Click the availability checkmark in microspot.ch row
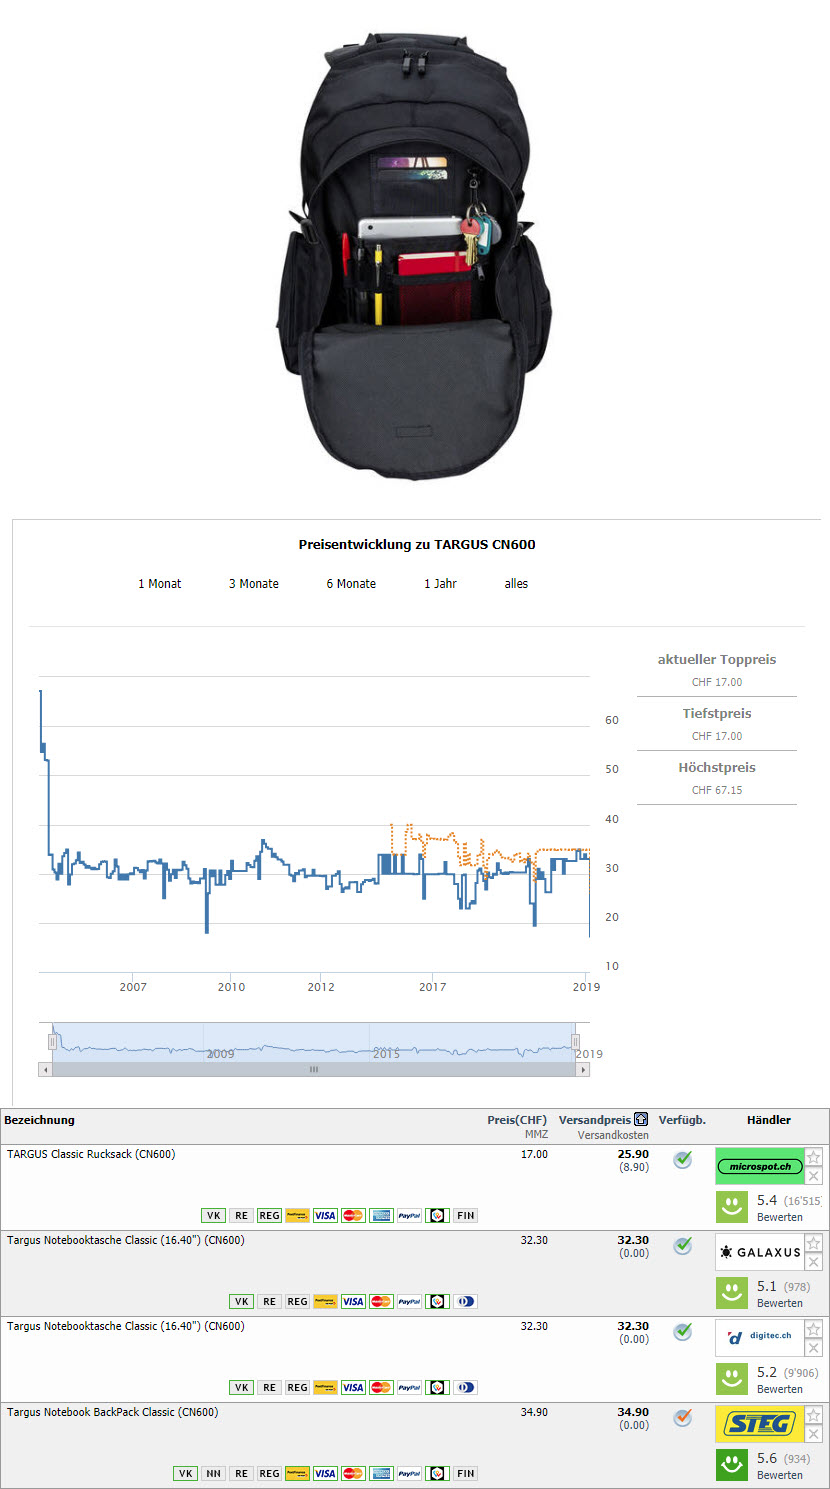Image resolution: width=830 pixels, height=1489 pixels. point(682,1159)
